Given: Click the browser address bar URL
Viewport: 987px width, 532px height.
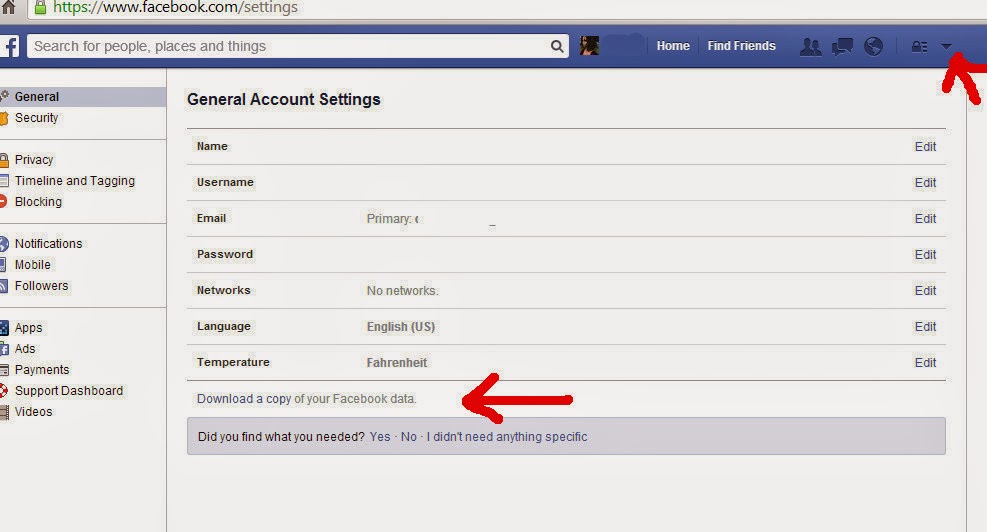Looking at the screenshot, I should pos(175,8).
